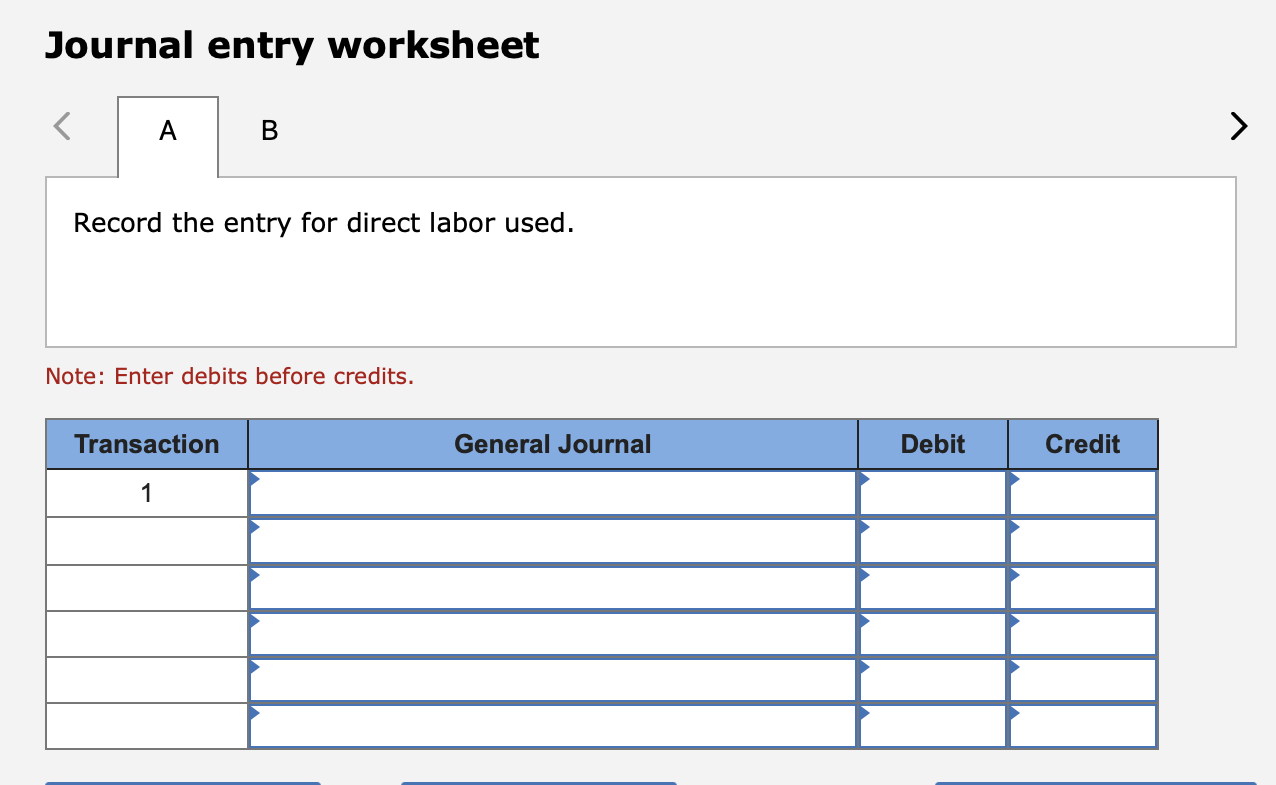Viewport: 1276px width, 785px height.
Task: Select tab A
Action: point(167,130)
